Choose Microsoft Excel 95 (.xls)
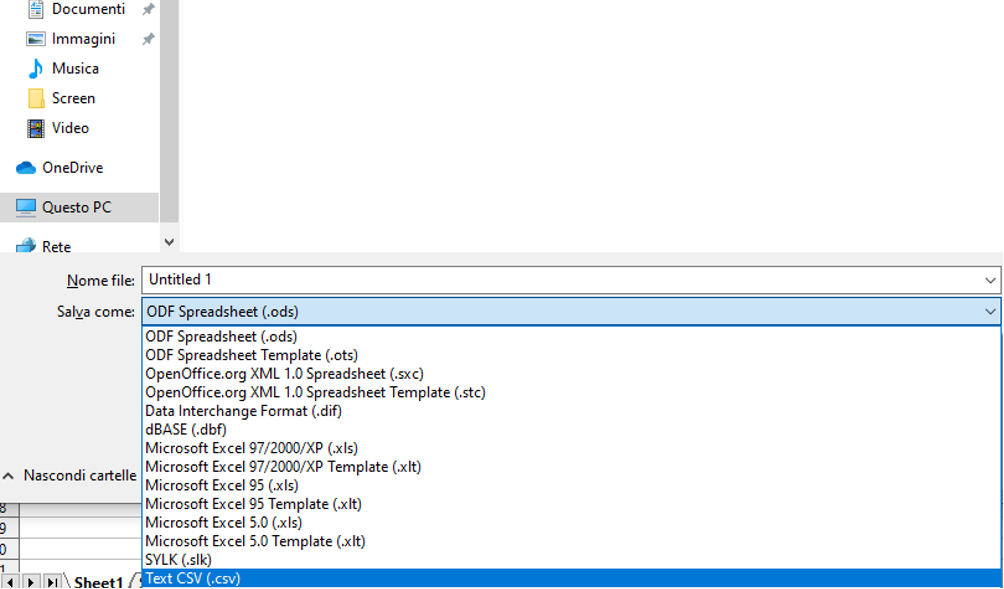This screenshot has height=589, width=1004. click(571, 485)
